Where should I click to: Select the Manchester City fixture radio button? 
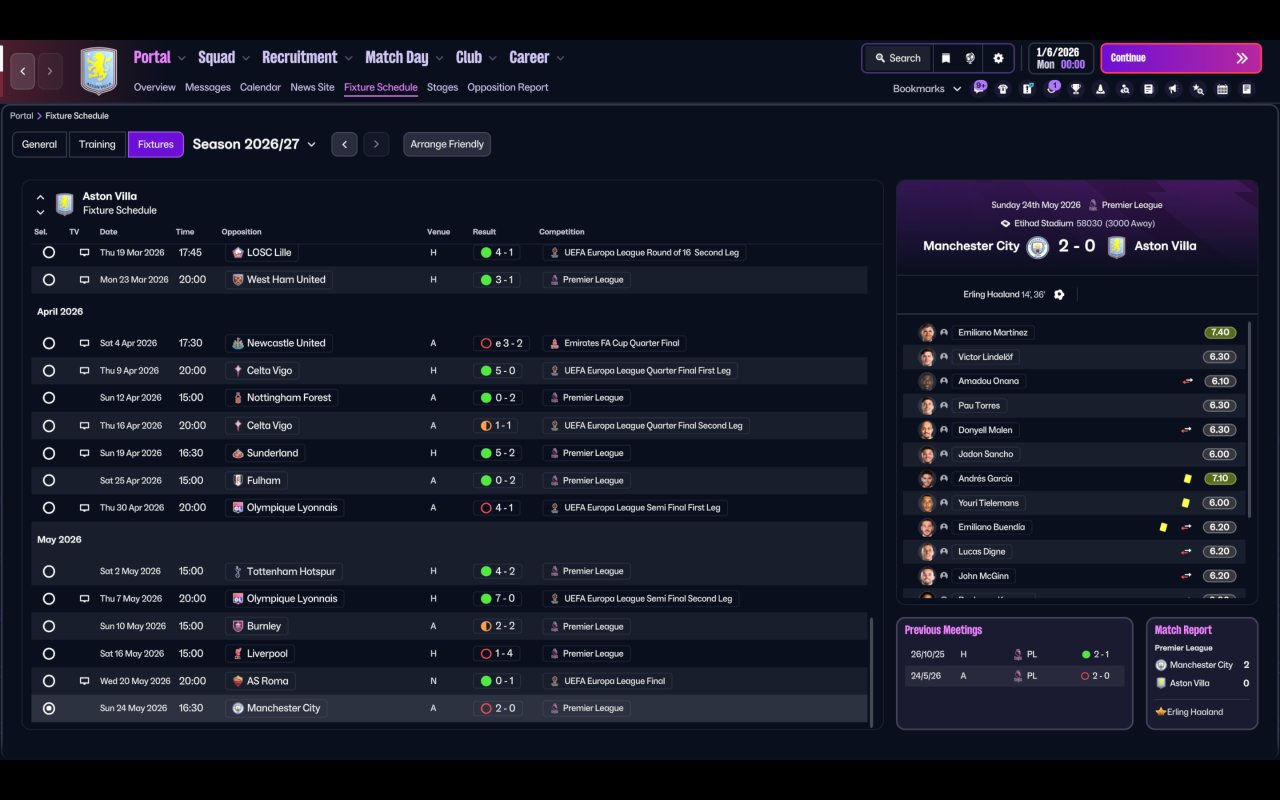click(49, 708)
